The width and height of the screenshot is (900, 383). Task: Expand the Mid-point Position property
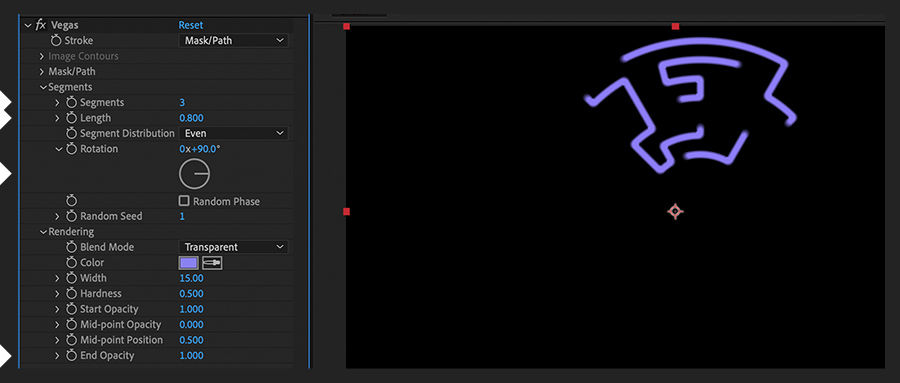tap(57, 341)
